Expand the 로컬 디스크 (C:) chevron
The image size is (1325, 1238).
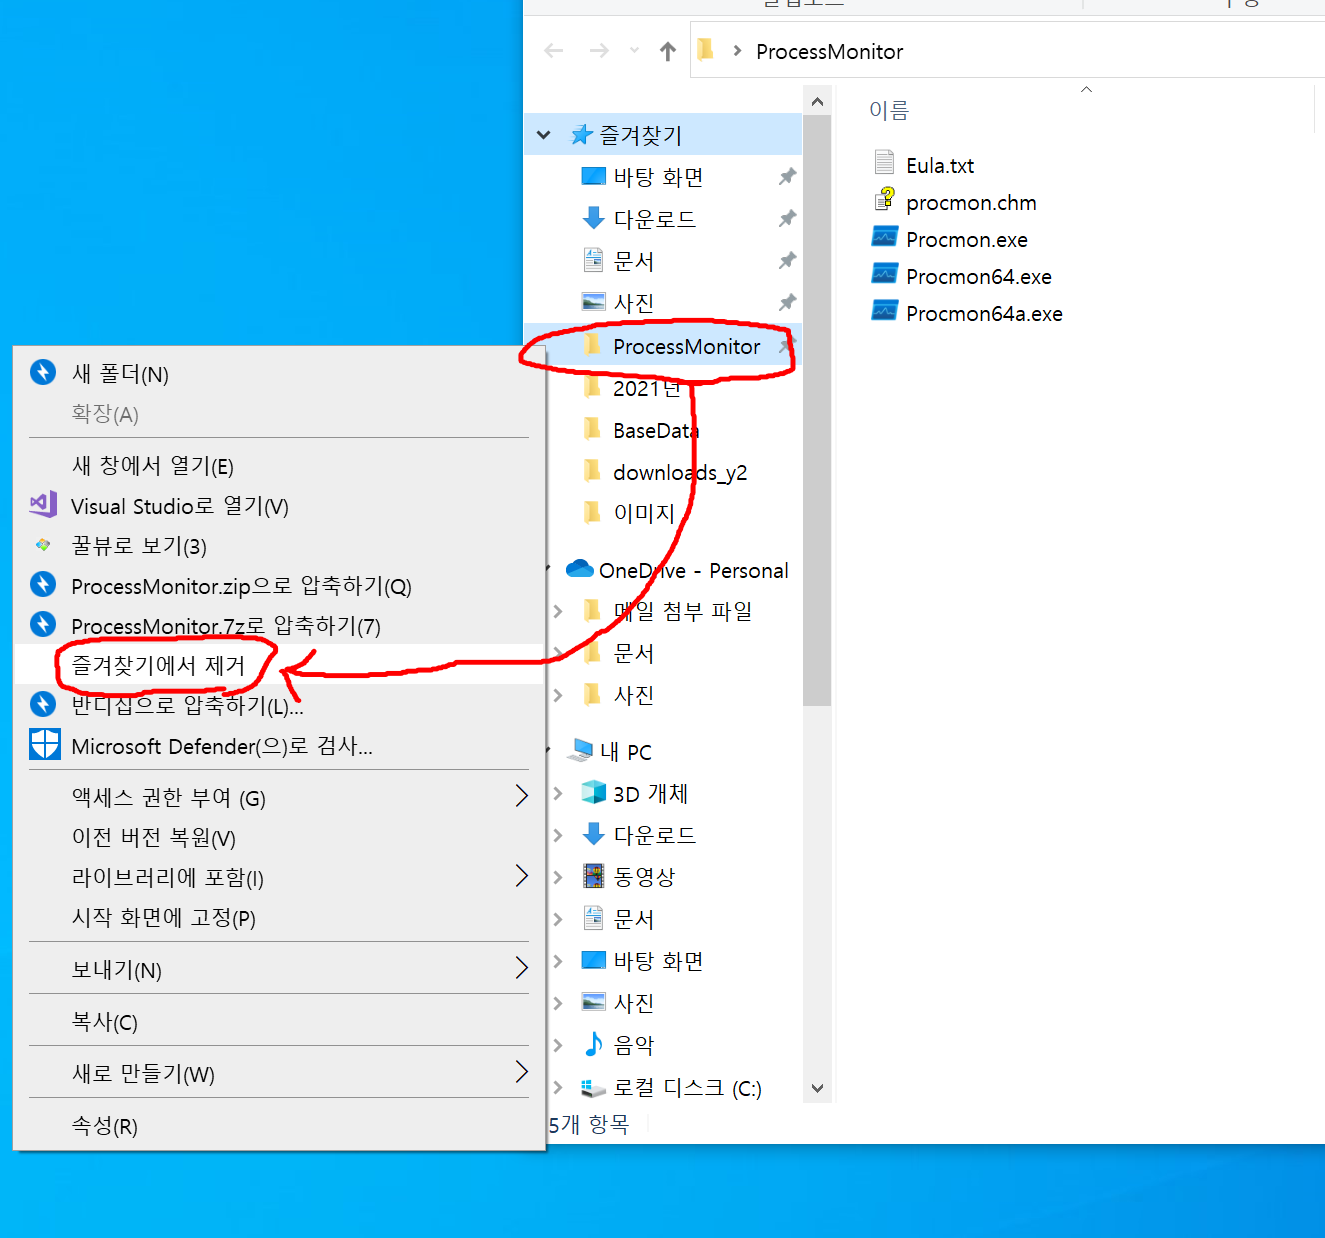(x=558, y=1087)
